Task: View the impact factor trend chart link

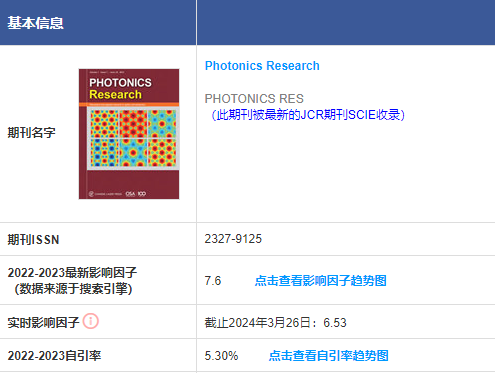Action: [x=320, y=281]
